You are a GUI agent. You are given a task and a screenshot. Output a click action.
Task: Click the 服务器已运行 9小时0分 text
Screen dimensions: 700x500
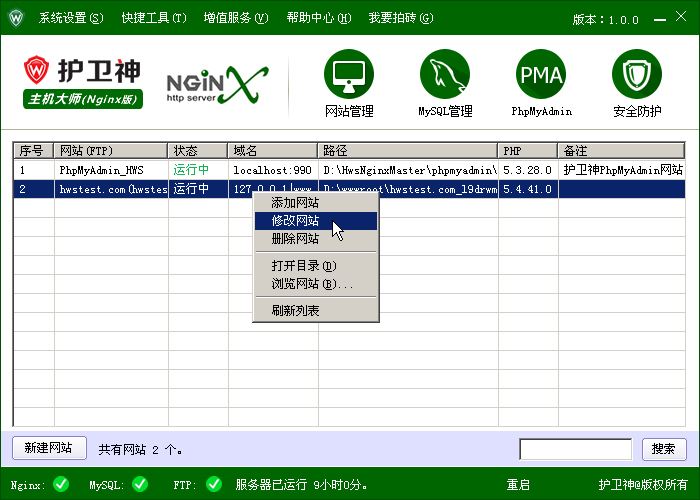tap(301, 484)
